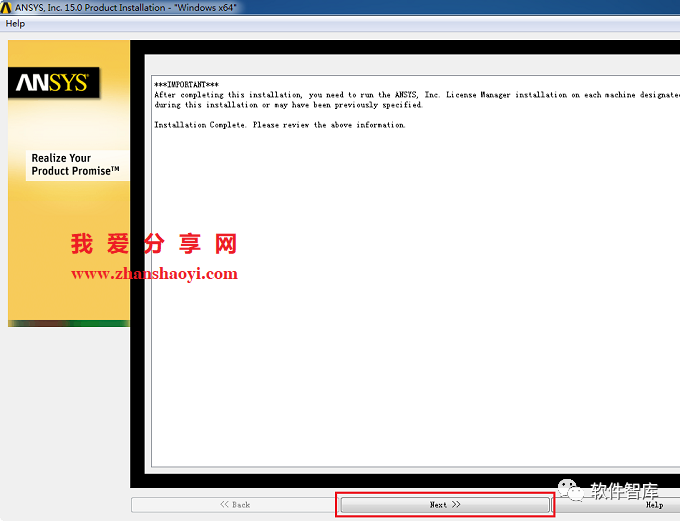Screen dimensions: 680x521
Task: Click 'Realize Your Product Promise' banner text
Action: pos(75,164)
